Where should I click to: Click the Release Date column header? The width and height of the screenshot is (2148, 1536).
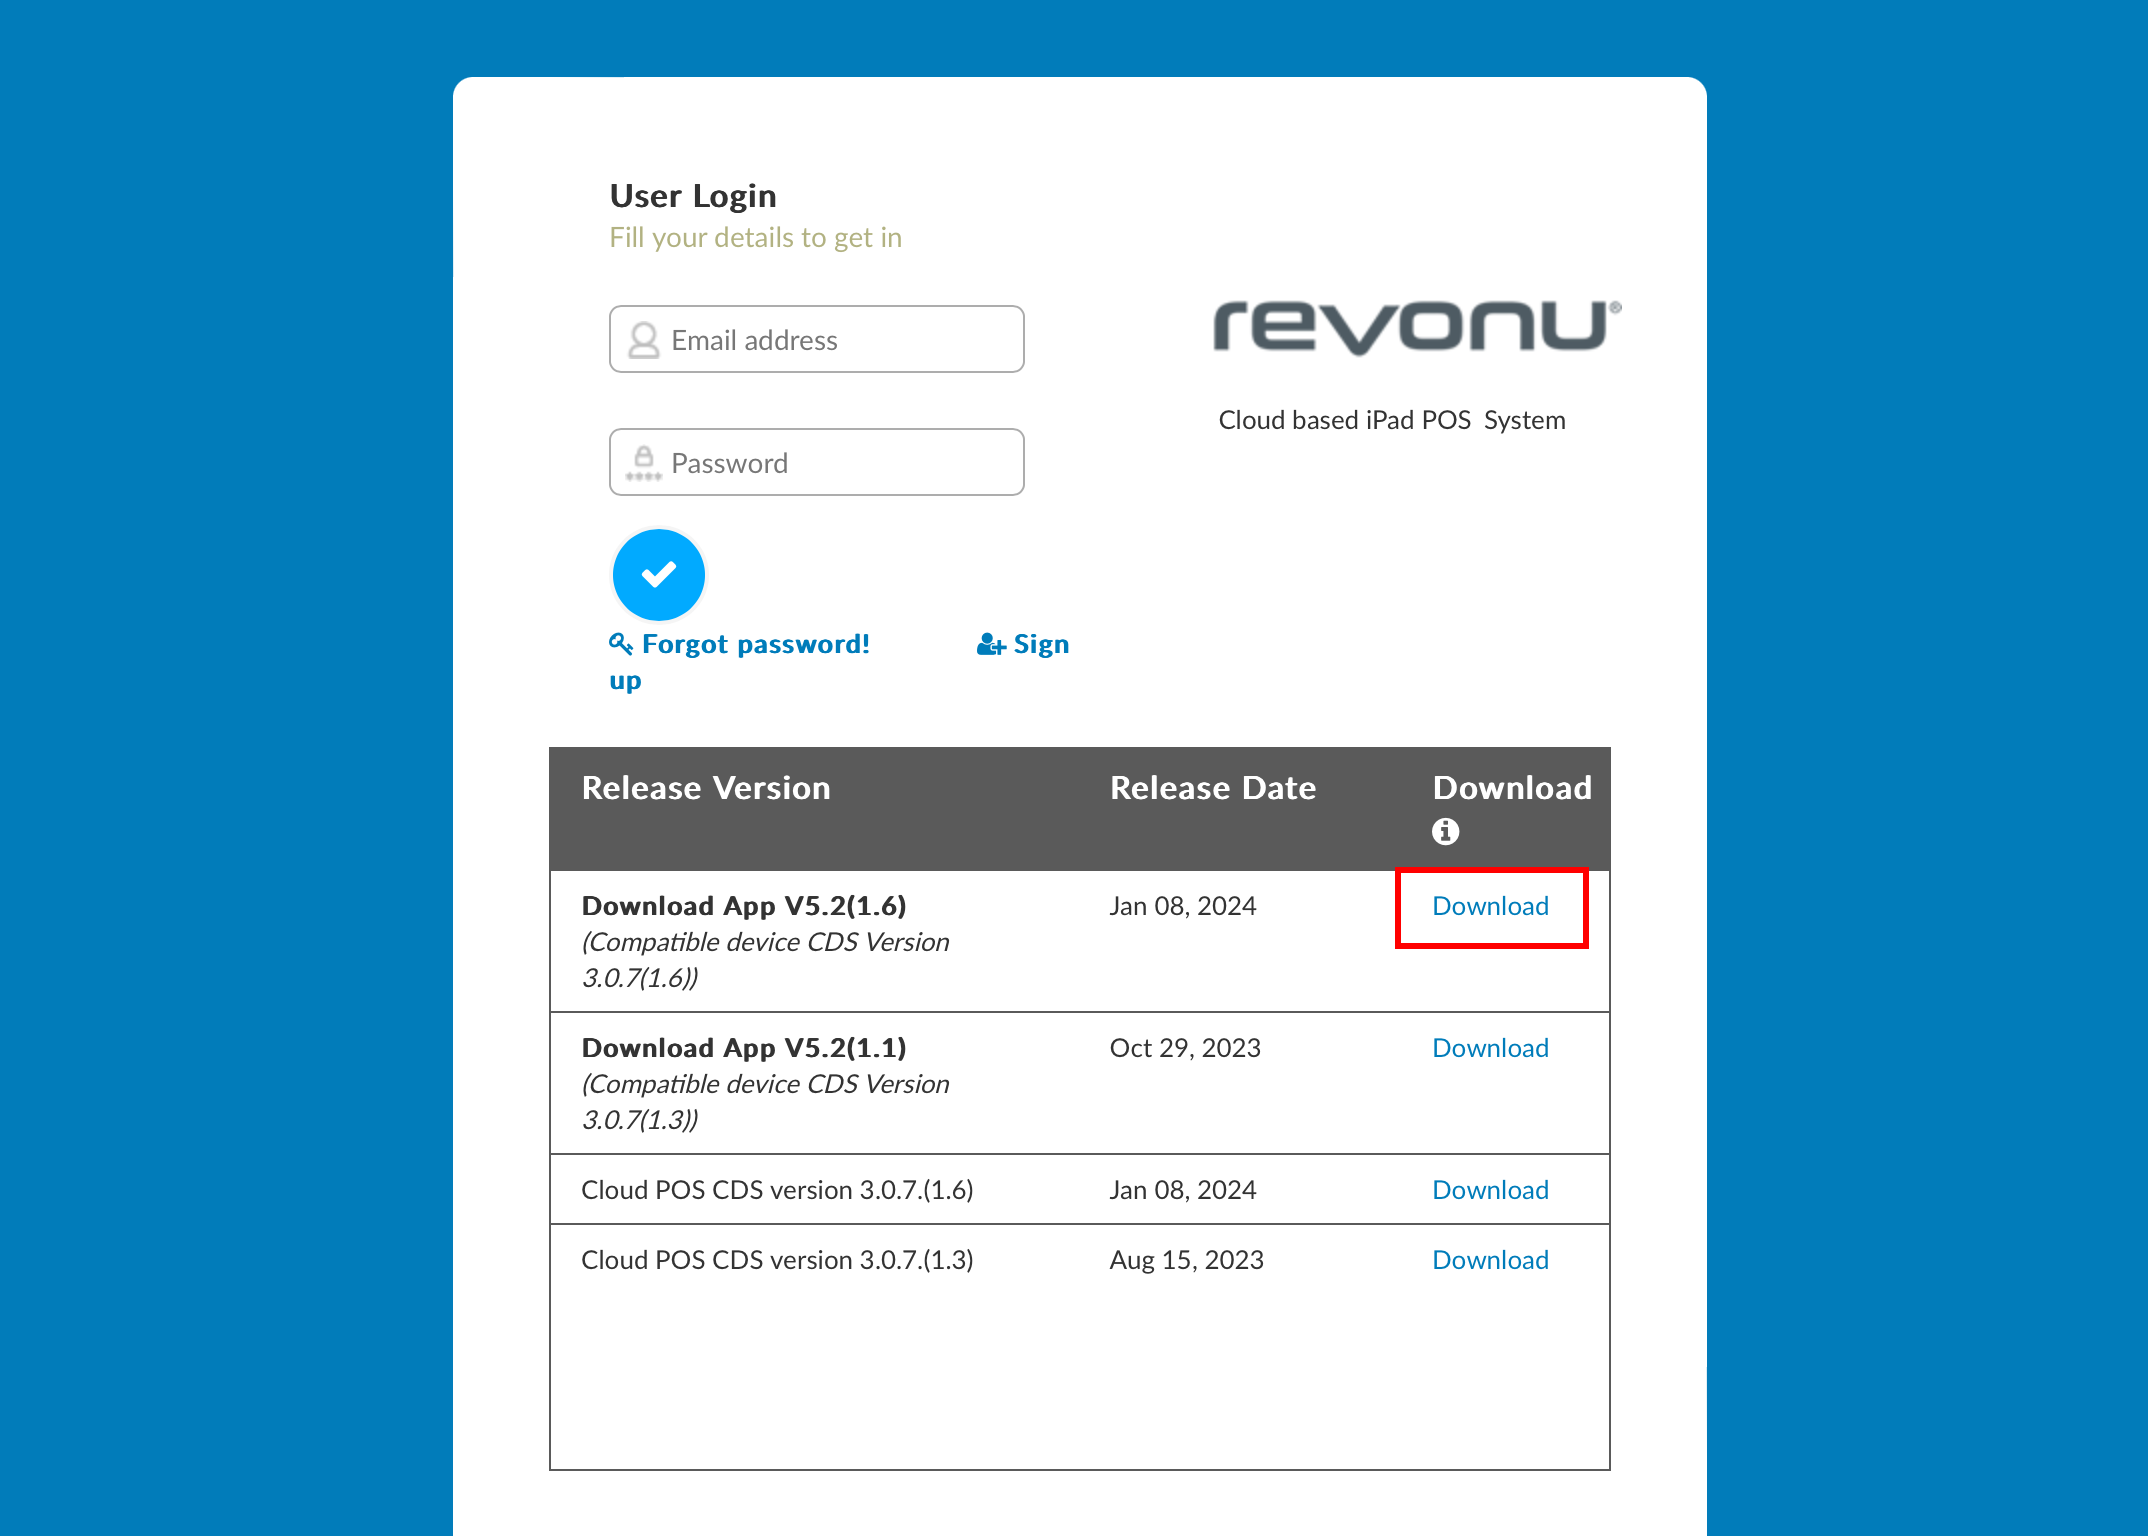tap(1213, 788)
